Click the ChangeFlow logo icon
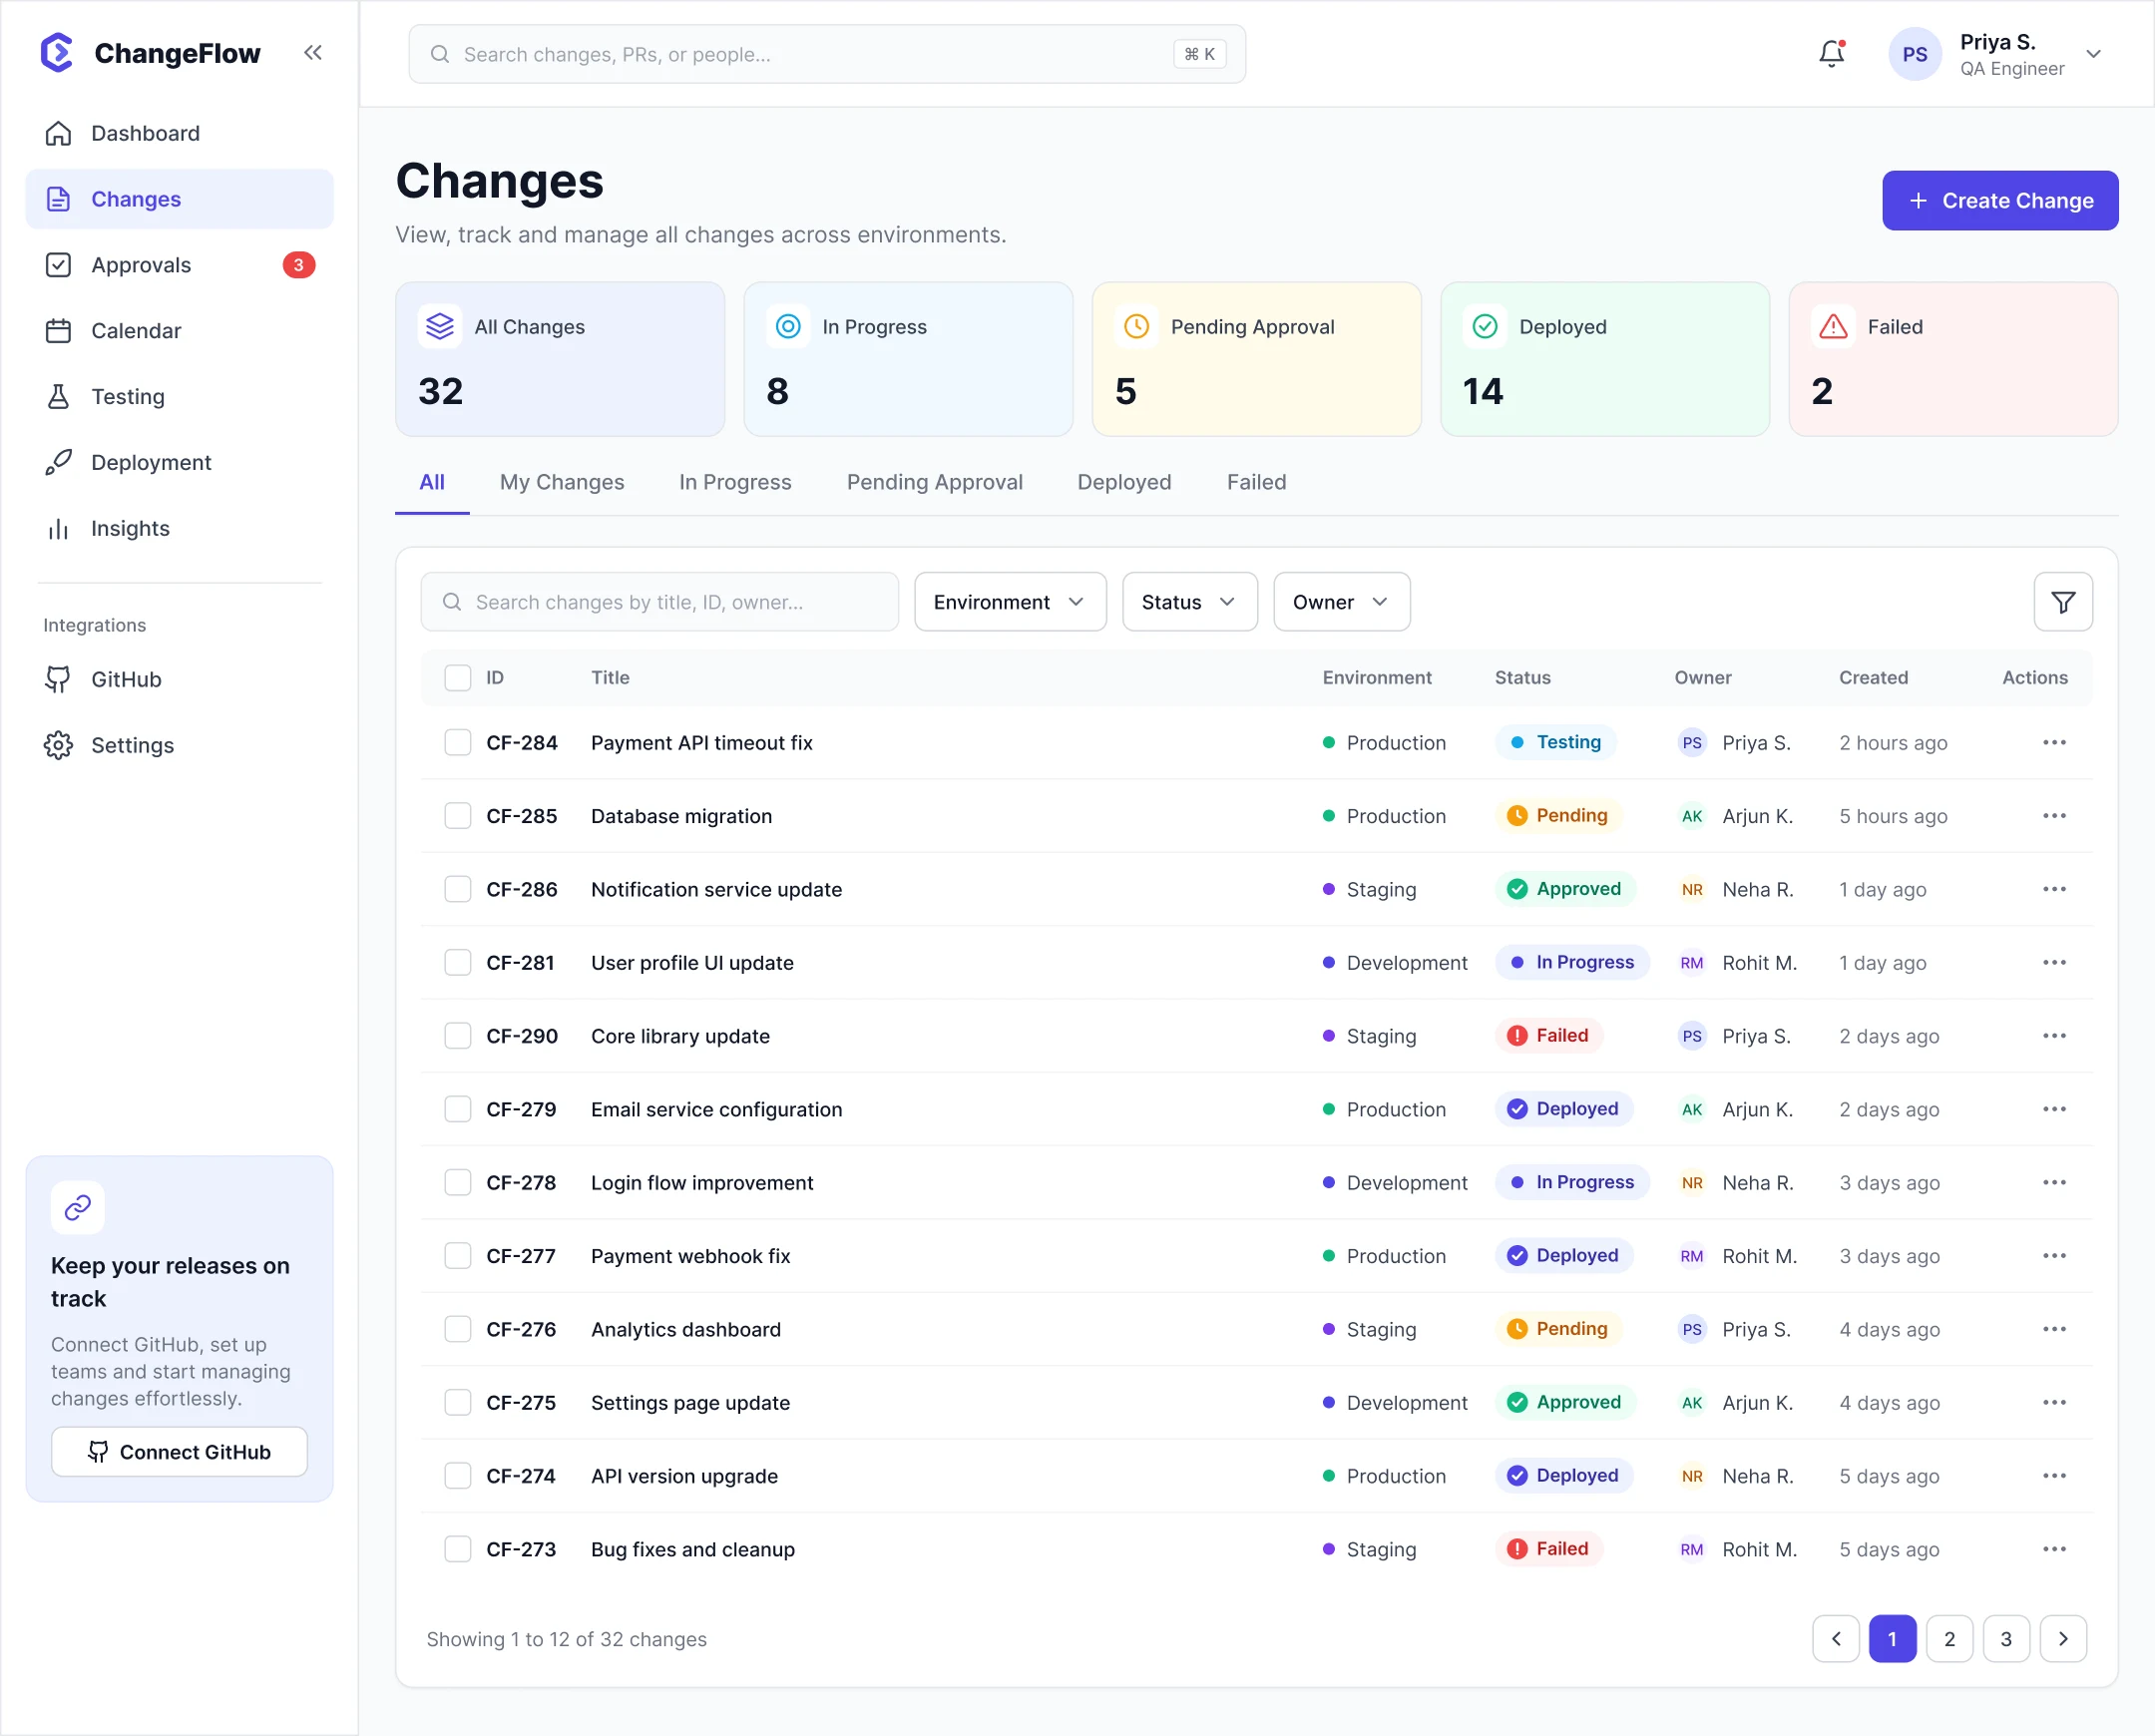This screenshot has height=1736, width=2155. pyautogui.click(x=57, y=53)
